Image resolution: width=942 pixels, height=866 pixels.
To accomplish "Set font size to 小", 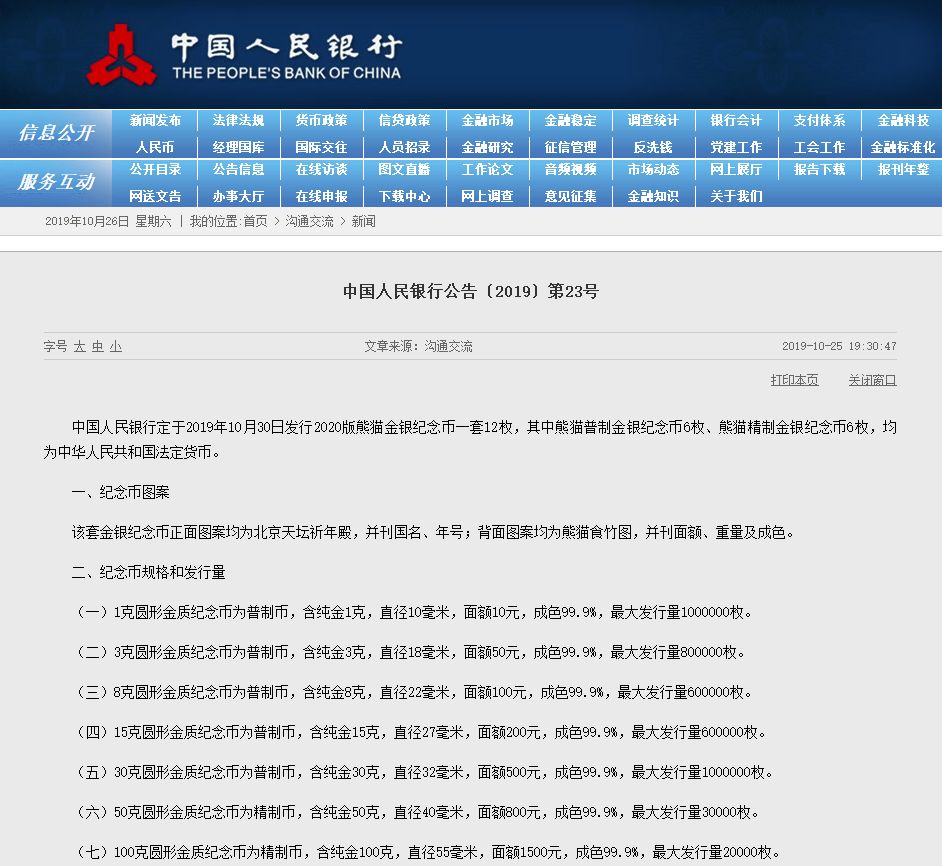I will (116, 347).
